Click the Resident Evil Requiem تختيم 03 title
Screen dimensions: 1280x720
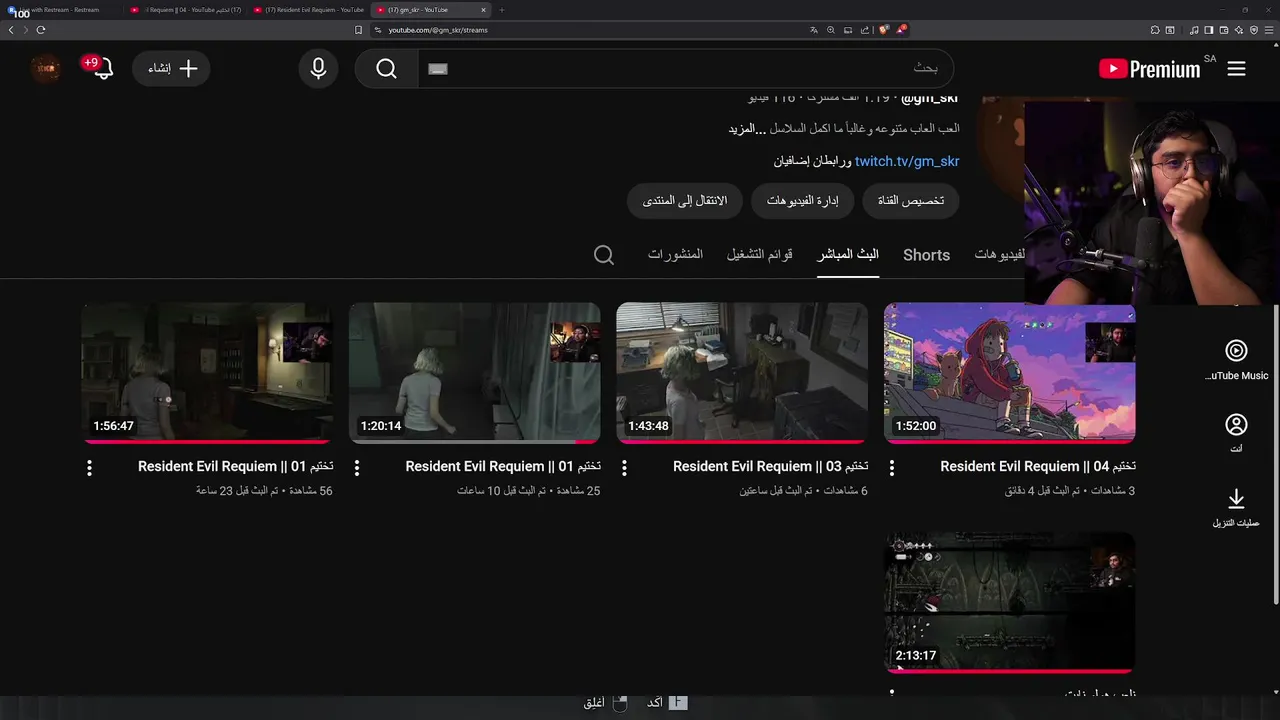pos(770,466)
